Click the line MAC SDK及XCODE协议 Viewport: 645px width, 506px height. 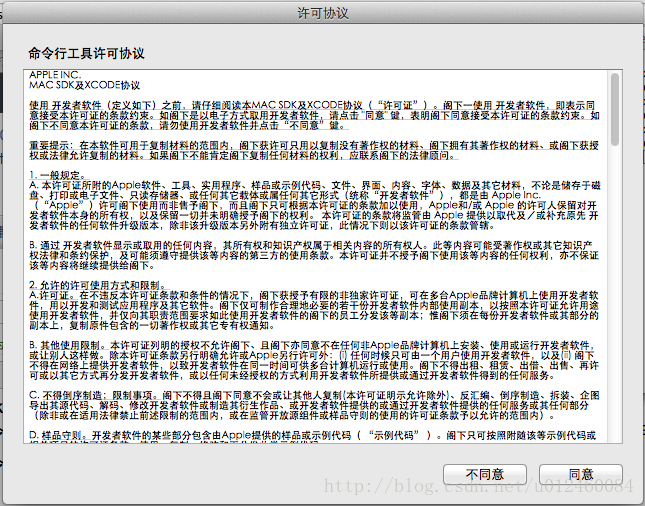(x=84, y=85)
